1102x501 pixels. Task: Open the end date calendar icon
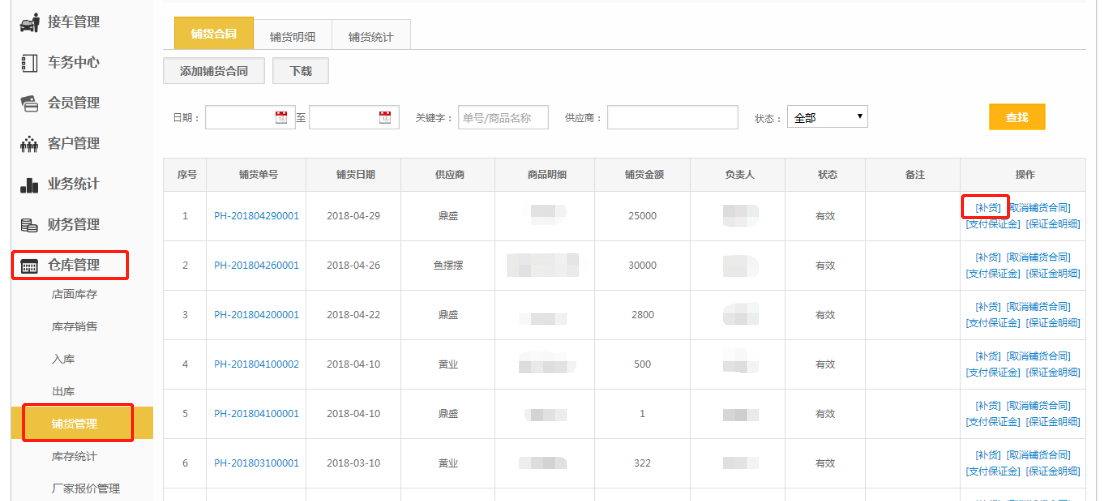click(385, 117)
